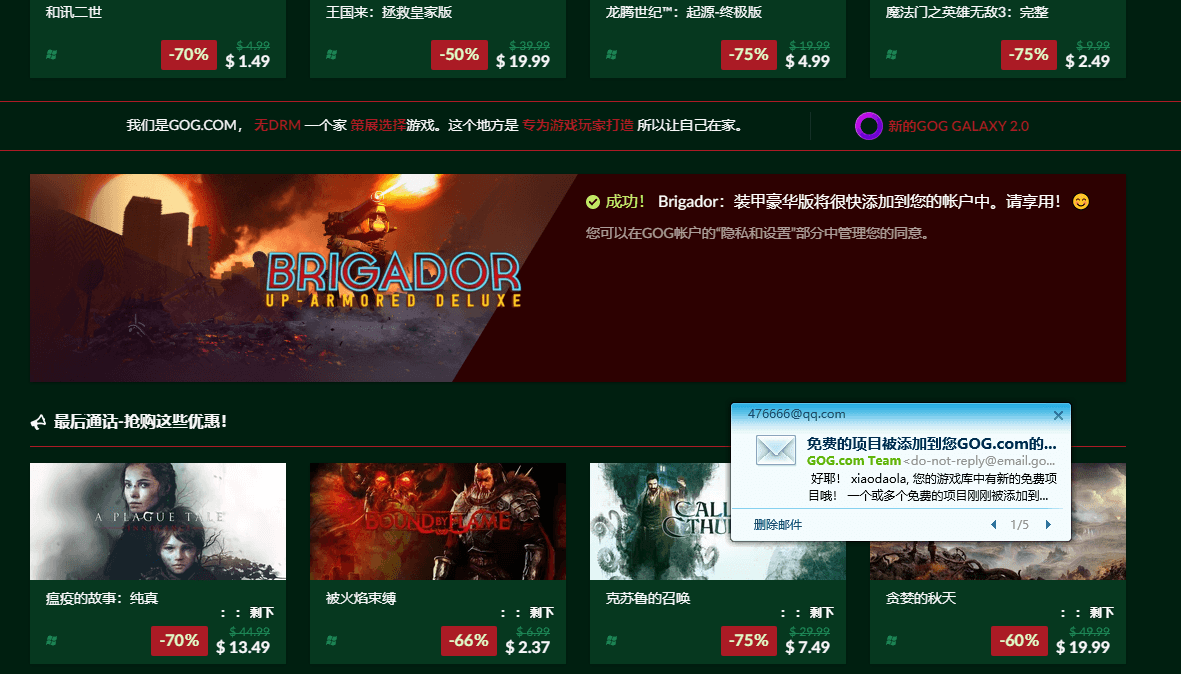
Task: Click the -60% badge on 贪婪的秋天
Action: click(1019, 641)
